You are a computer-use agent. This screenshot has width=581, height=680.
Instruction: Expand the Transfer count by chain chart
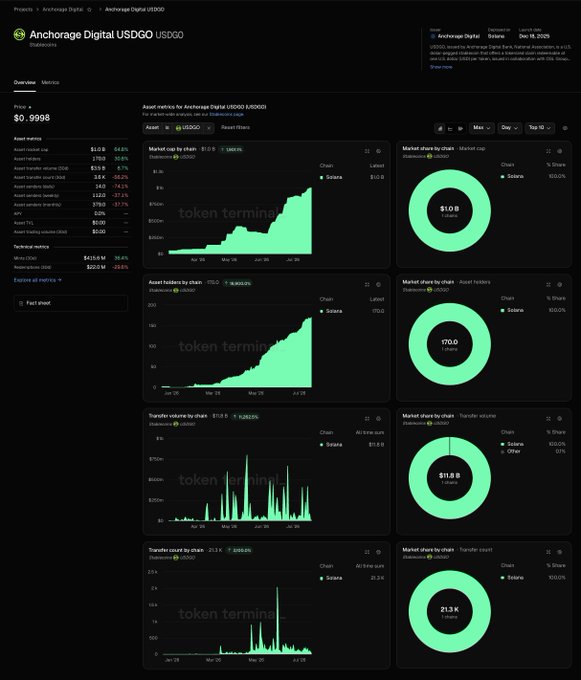click(367, 552)
